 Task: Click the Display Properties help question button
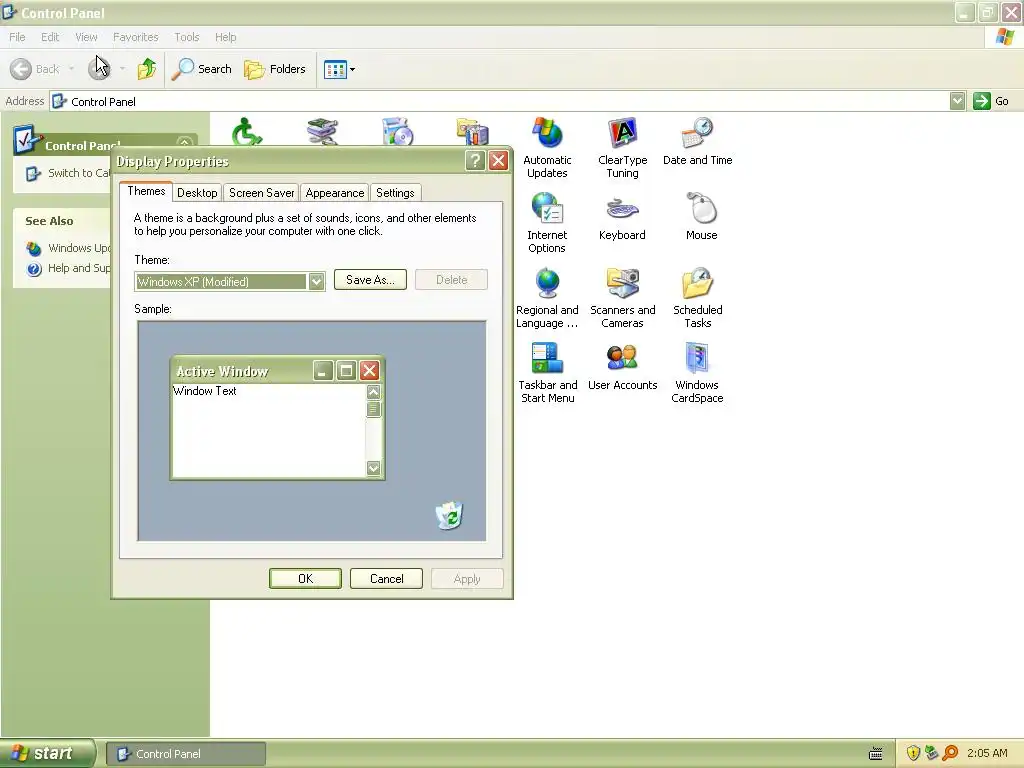coord(475,161)
